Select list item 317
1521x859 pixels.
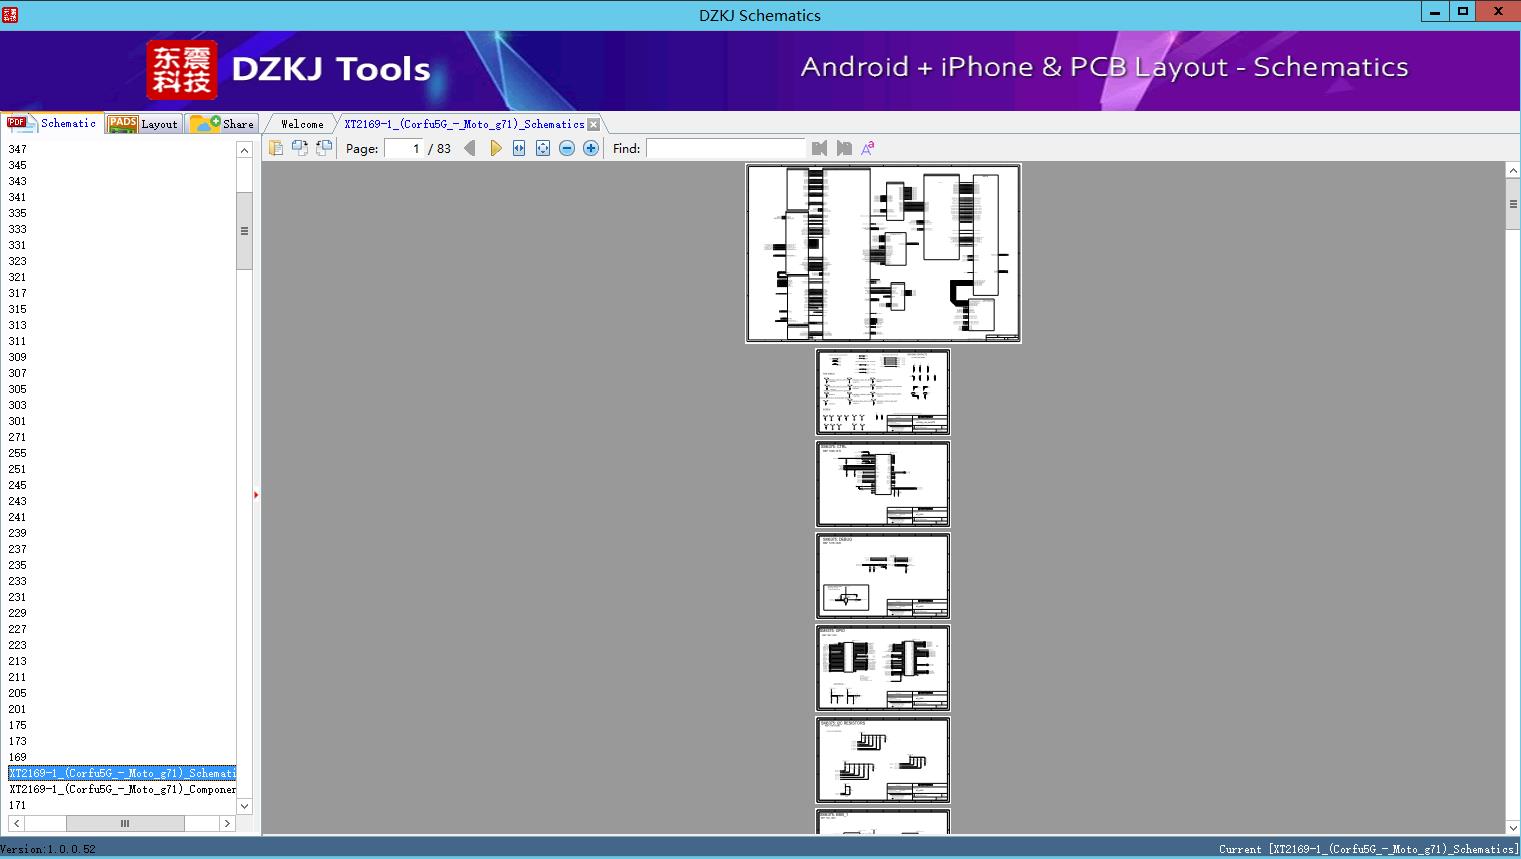pos(18,293)
